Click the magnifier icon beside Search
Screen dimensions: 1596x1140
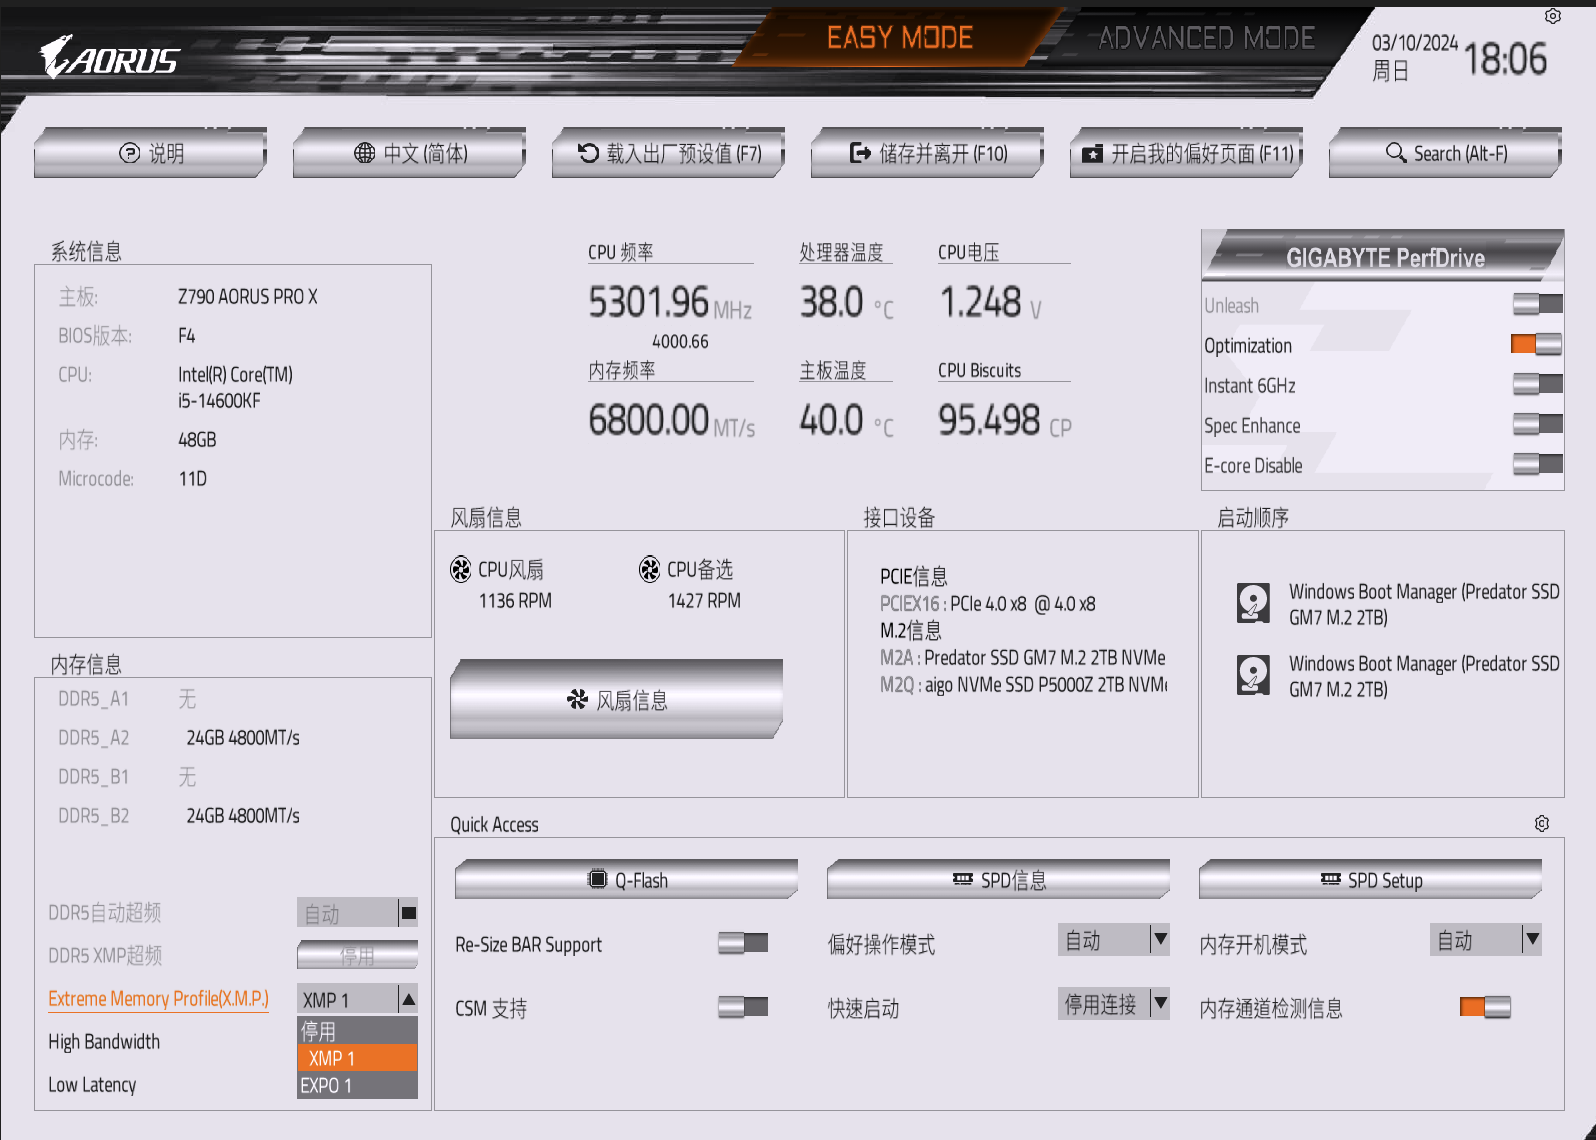1396,153
